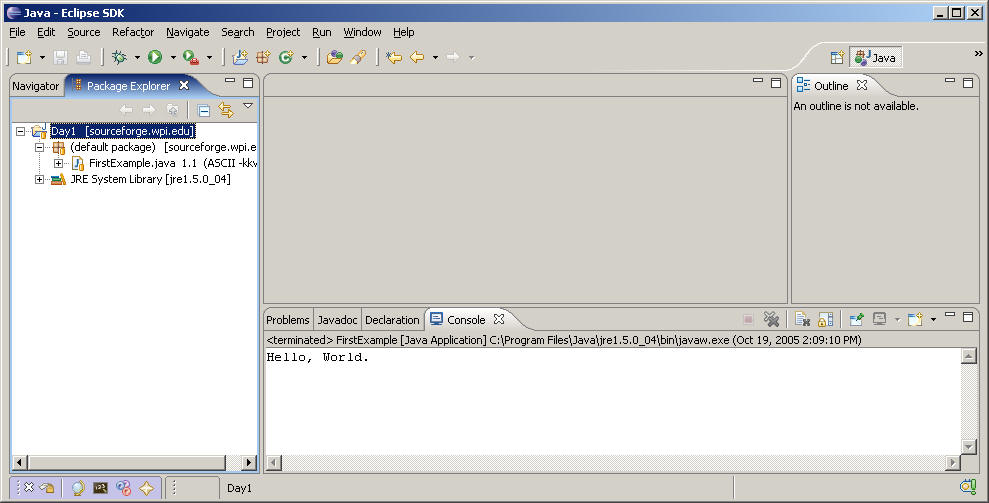Viewport: 989px width, 503px height.
Task: Click the bottom status bar globe icon
Action: click(x=78, y=488)
